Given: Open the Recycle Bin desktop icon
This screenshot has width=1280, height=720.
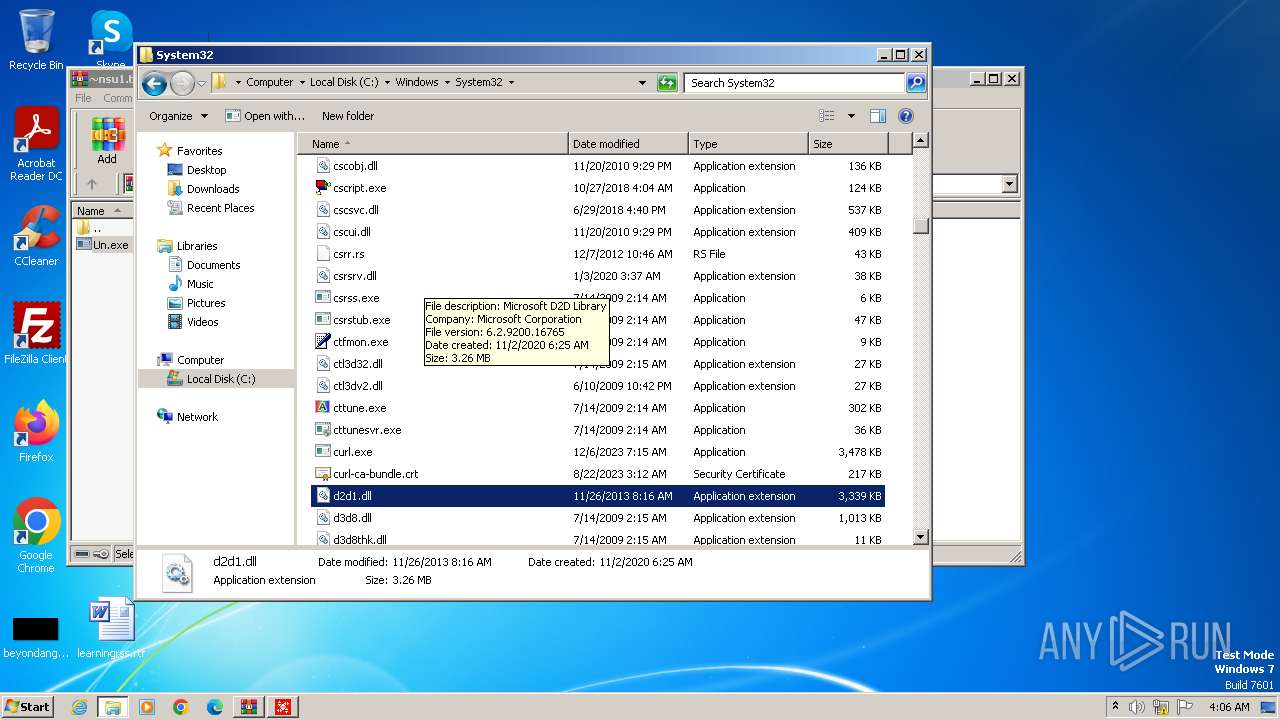Looking at the screenshot, I should pos(36,40).
